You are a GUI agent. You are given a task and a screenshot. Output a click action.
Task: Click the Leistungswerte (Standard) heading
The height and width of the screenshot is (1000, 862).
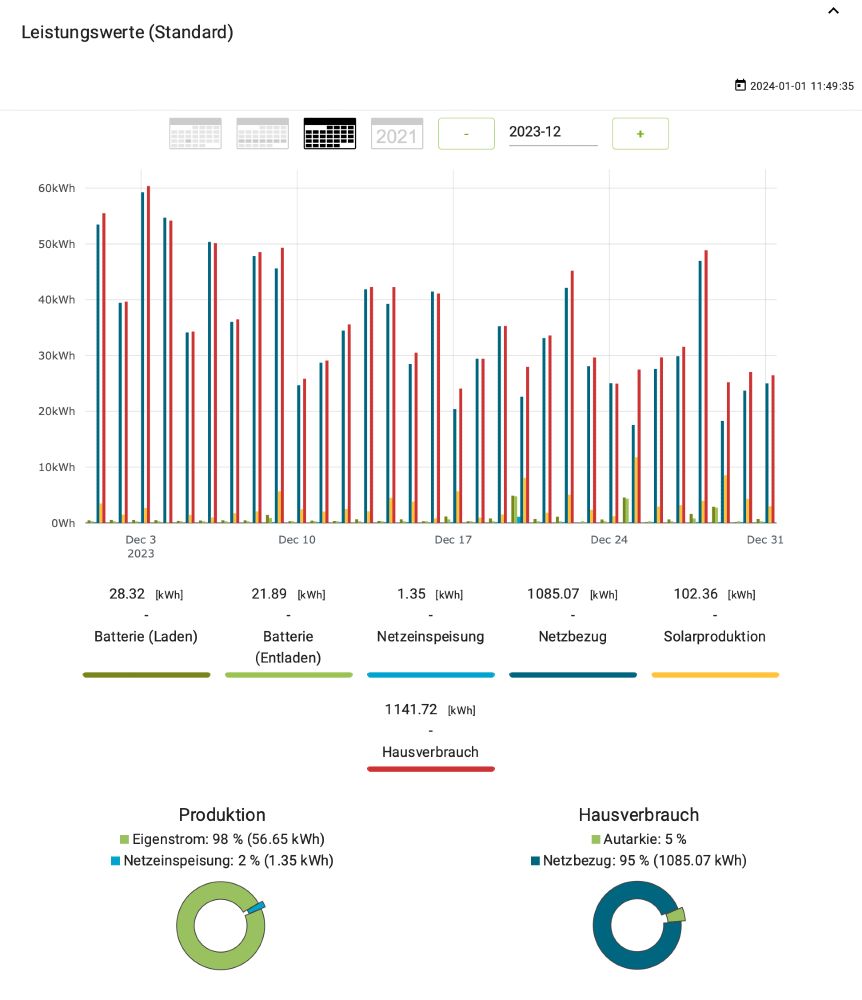click(128, 32)
